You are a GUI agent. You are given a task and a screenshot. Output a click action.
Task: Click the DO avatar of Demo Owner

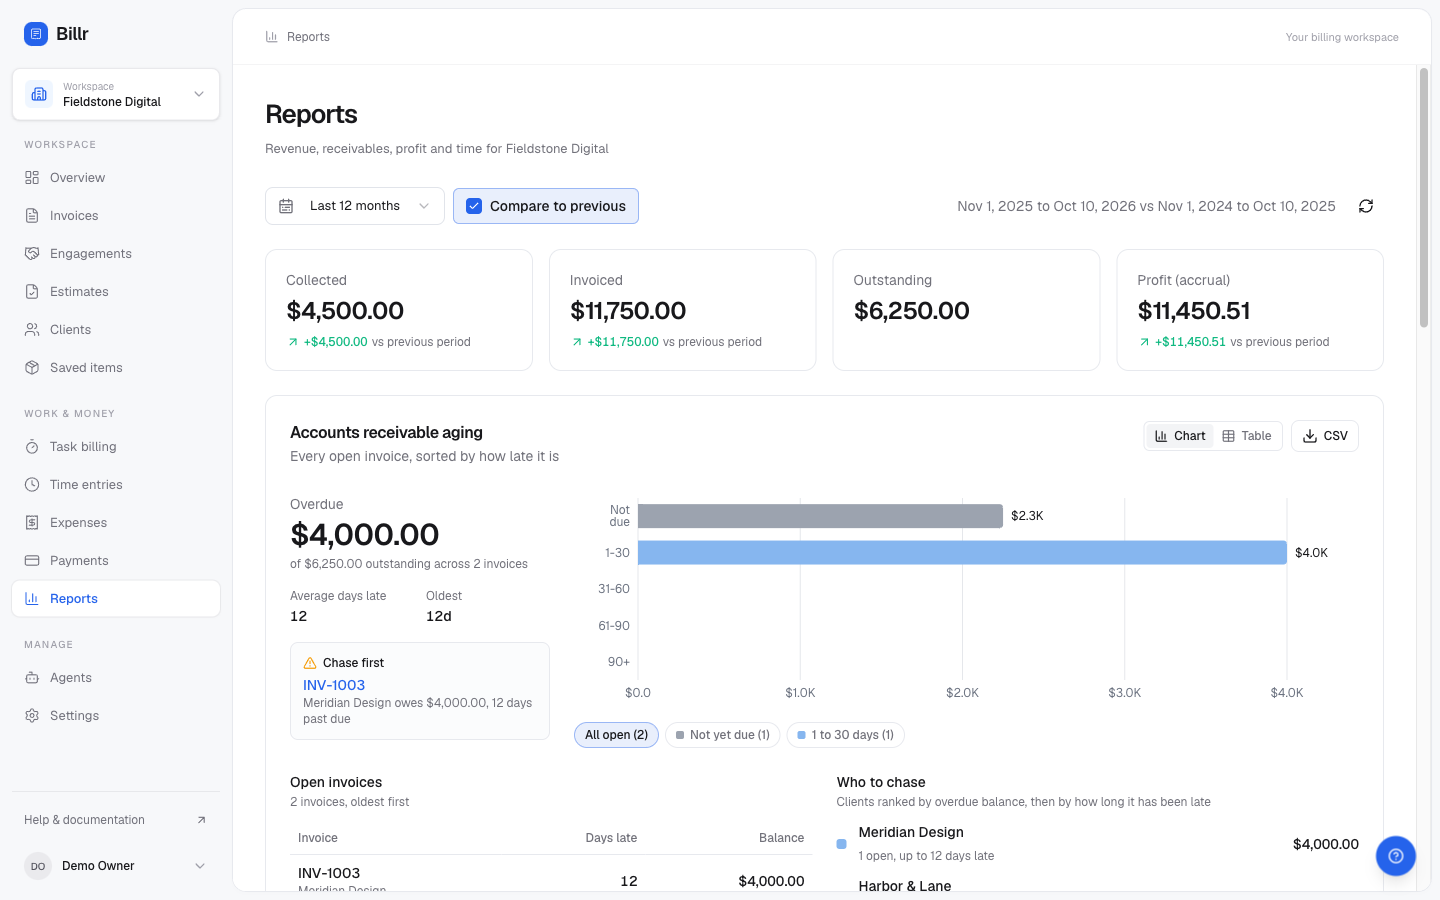point(38,866)
